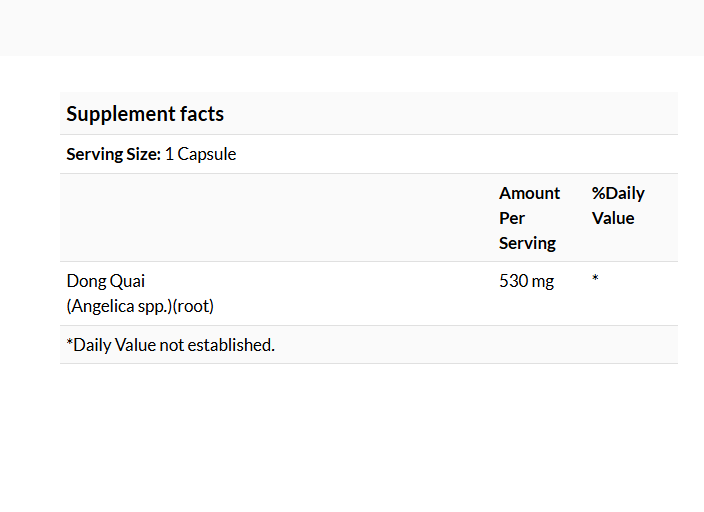
Task: Click the %Daily Value column header
Action: (x=618, y=206)
